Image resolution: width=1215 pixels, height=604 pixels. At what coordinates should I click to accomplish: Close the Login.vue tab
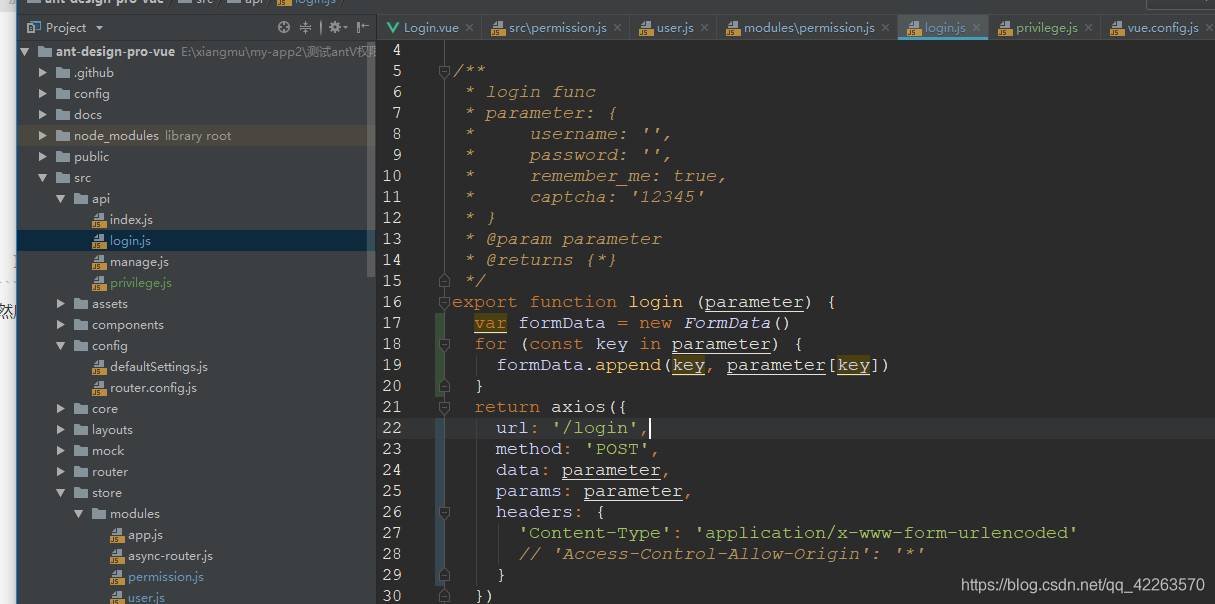[470, 28]
